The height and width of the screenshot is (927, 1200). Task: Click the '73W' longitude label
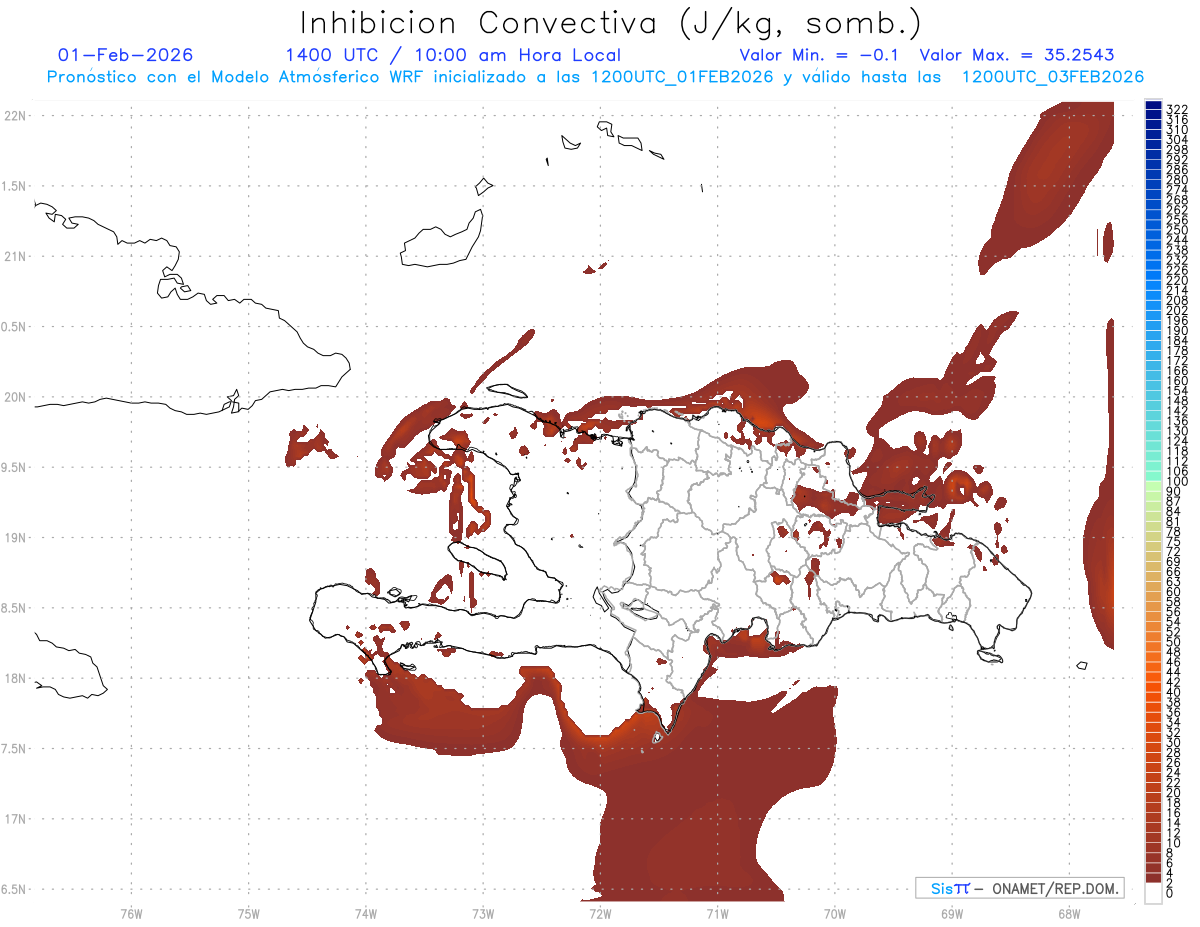pos(483,913)
